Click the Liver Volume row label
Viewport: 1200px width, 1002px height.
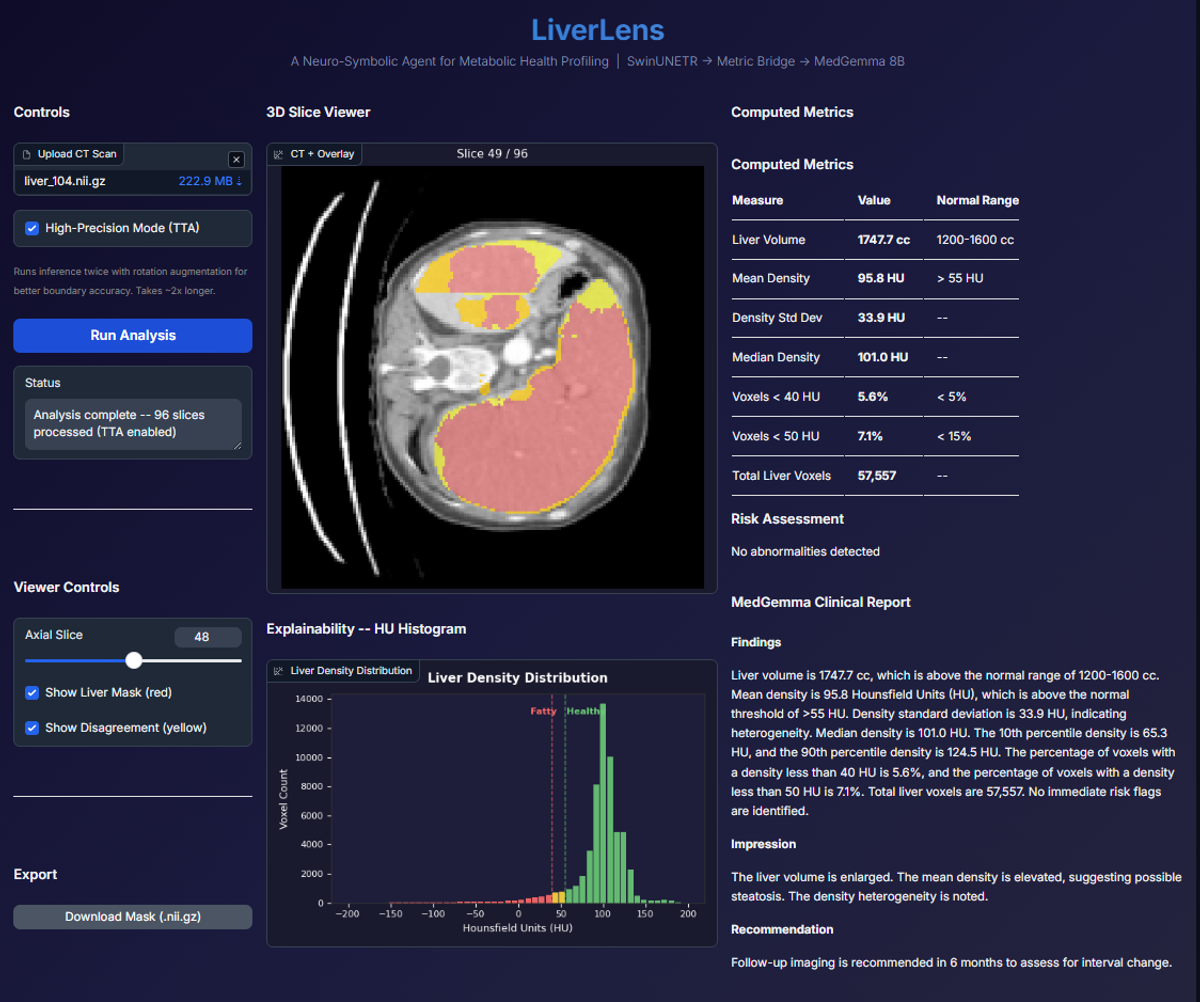click(769, 240)
